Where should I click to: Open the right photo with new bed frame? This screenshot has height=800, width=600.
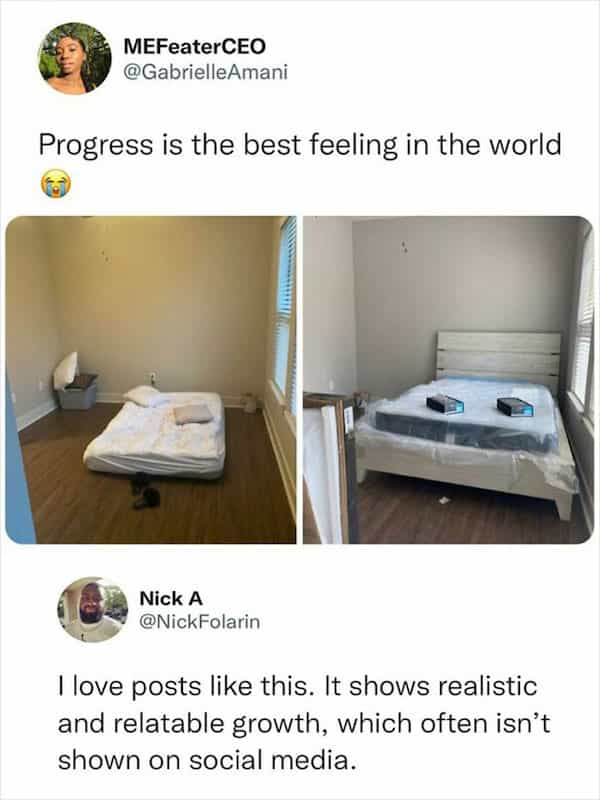point(447,380)
